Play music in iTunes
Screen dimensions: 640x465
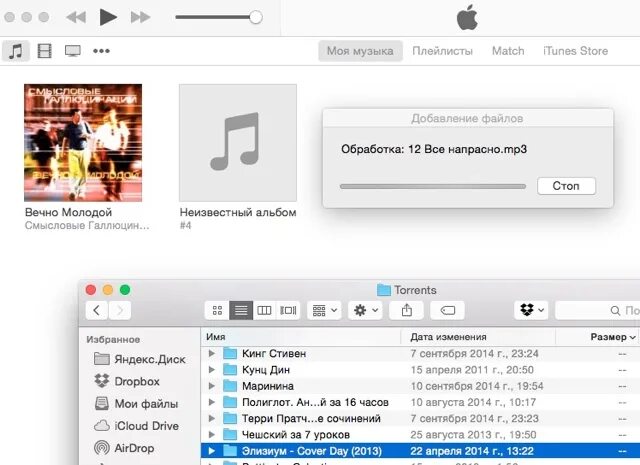click(108, 17)
